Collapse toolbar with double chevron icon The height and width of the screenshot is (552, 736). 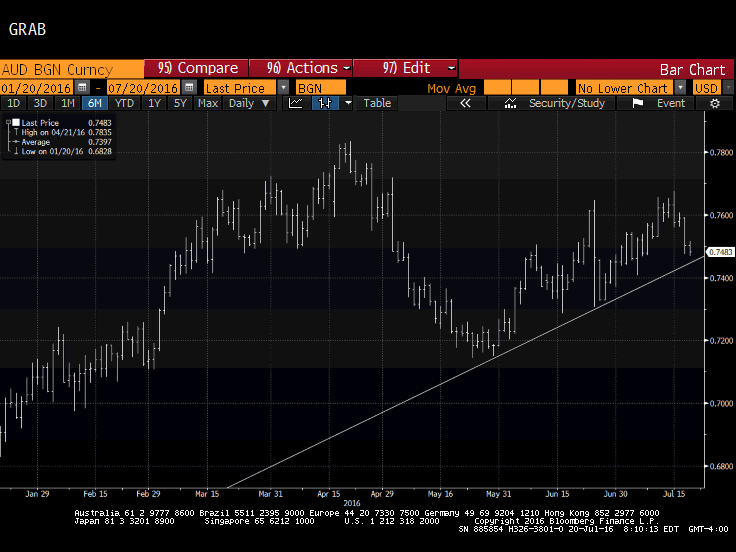click(465, 103)
